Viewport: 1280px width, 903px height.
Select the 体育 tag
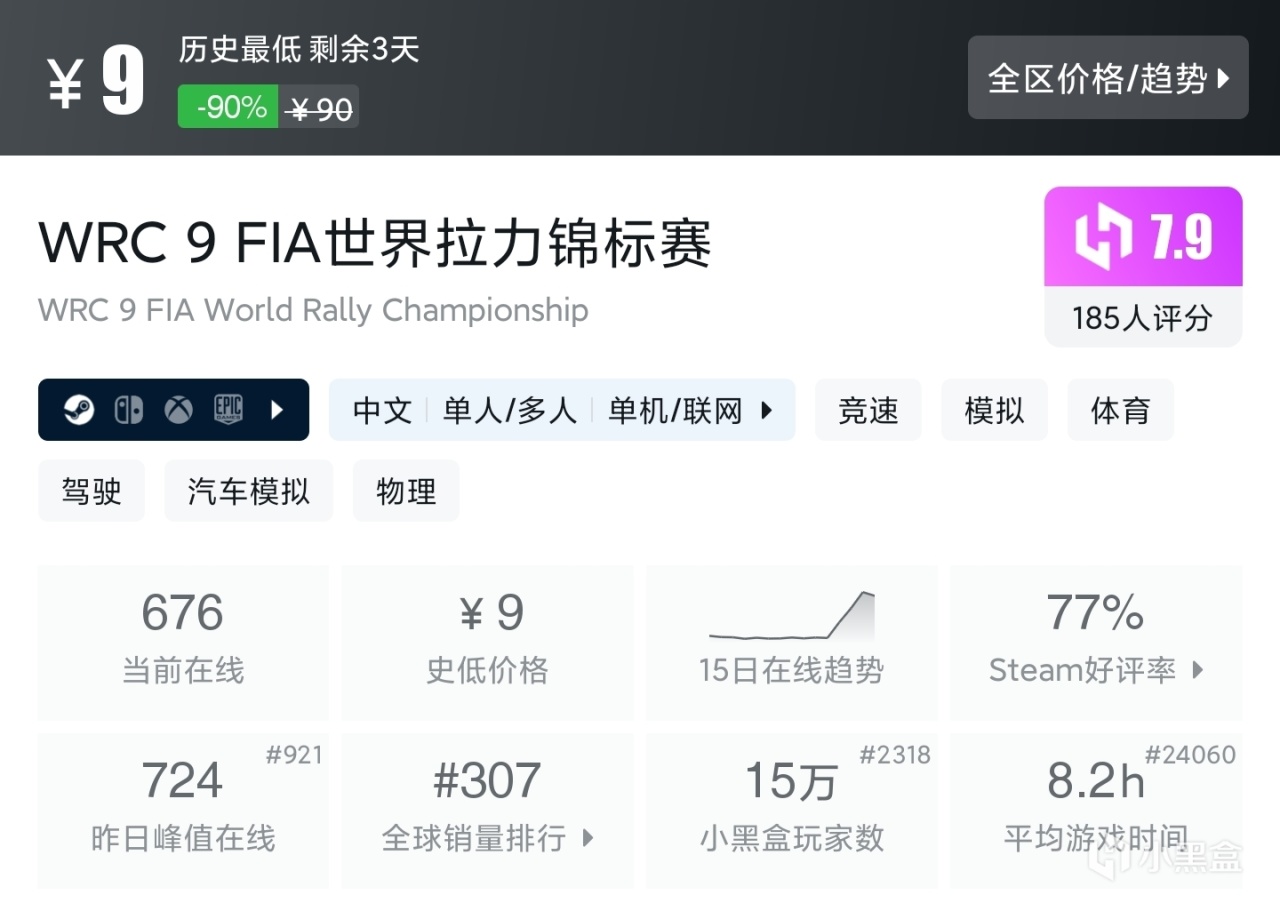(x=1120, y=410)
